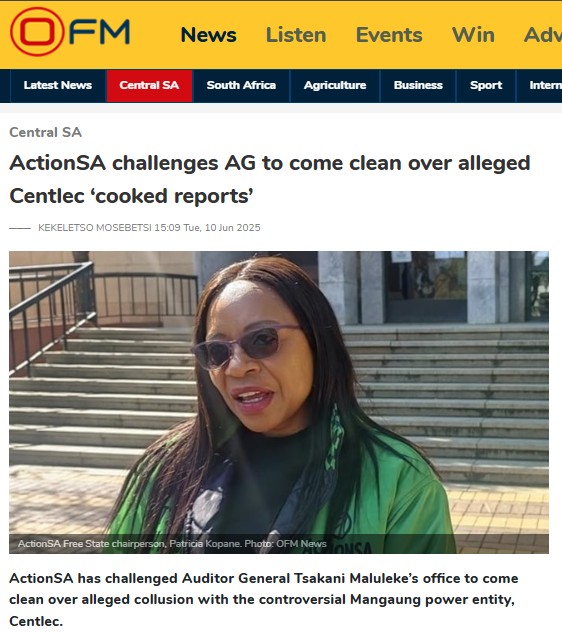
Task: Open the News menu
Action: point(208,35)
